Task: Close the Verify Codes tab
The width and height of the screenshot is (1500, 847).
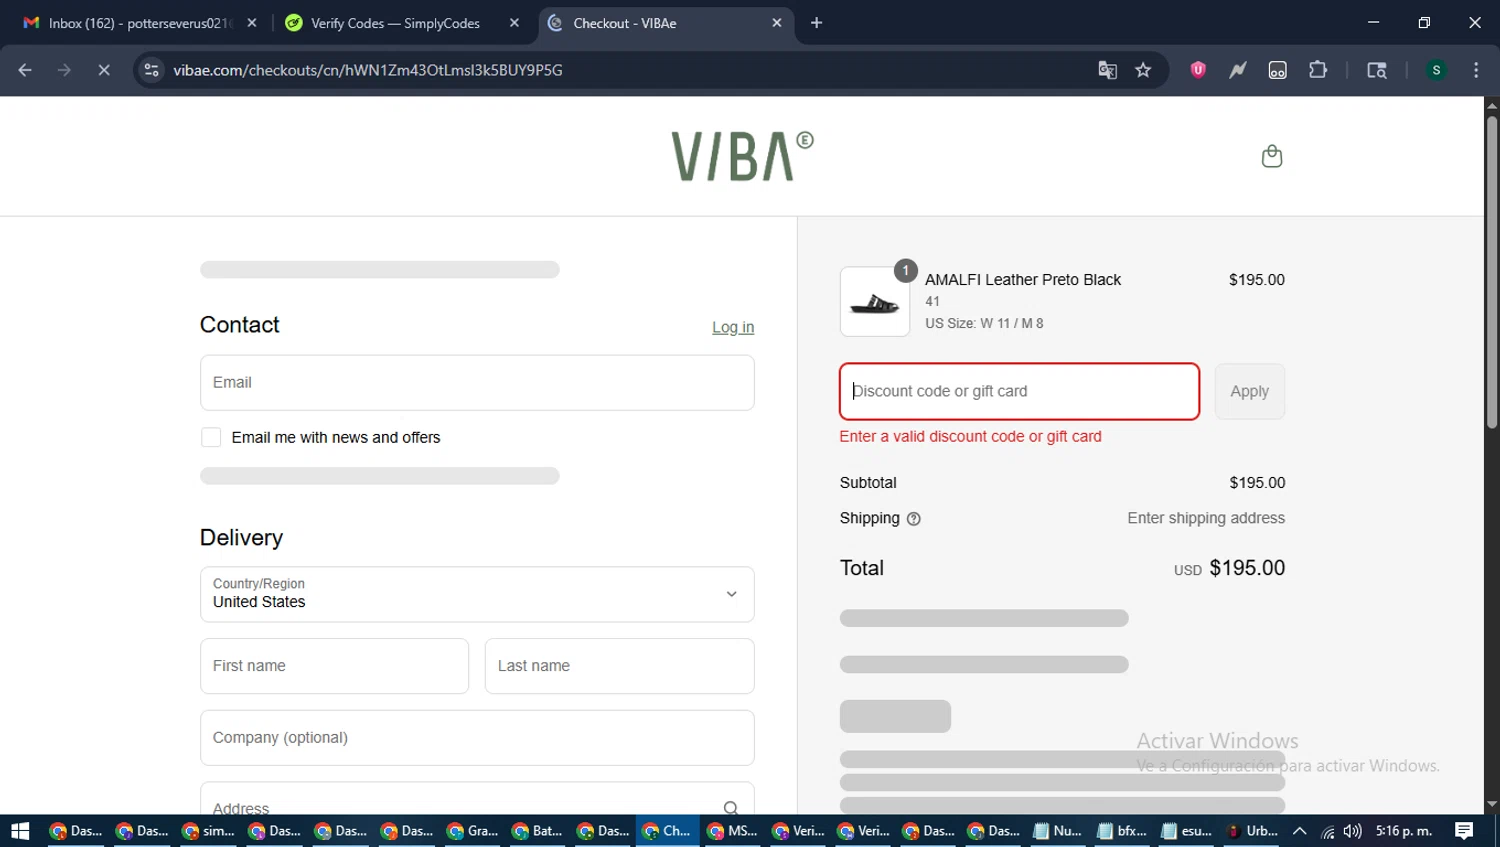Action: point(514,23)
